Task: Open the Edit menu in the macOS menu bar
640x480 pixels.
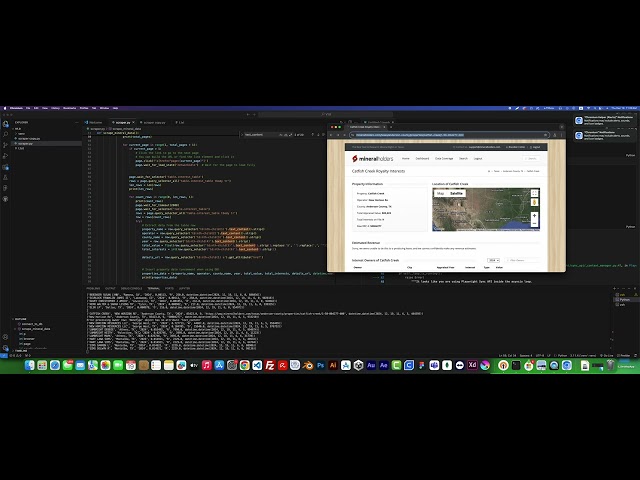Action: click(36, 108)
